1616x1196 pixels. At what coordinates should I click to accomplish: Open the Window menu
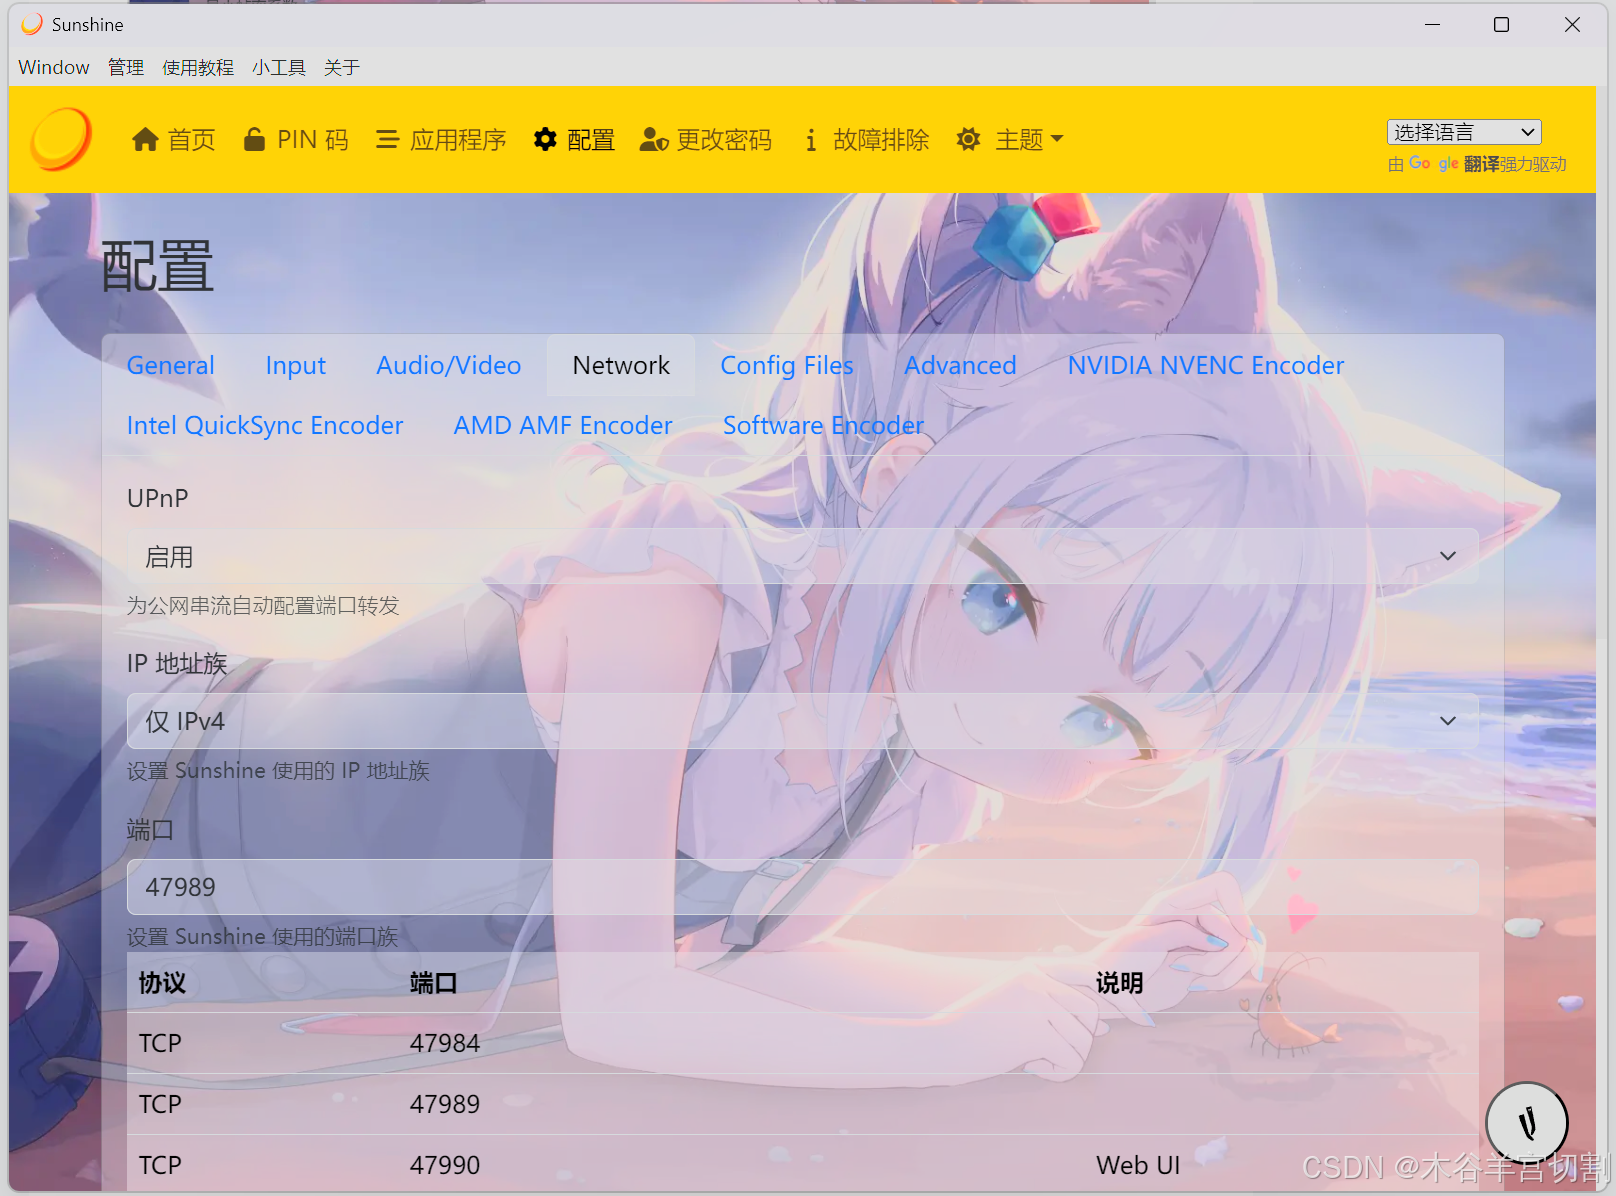tap(54, 67)
